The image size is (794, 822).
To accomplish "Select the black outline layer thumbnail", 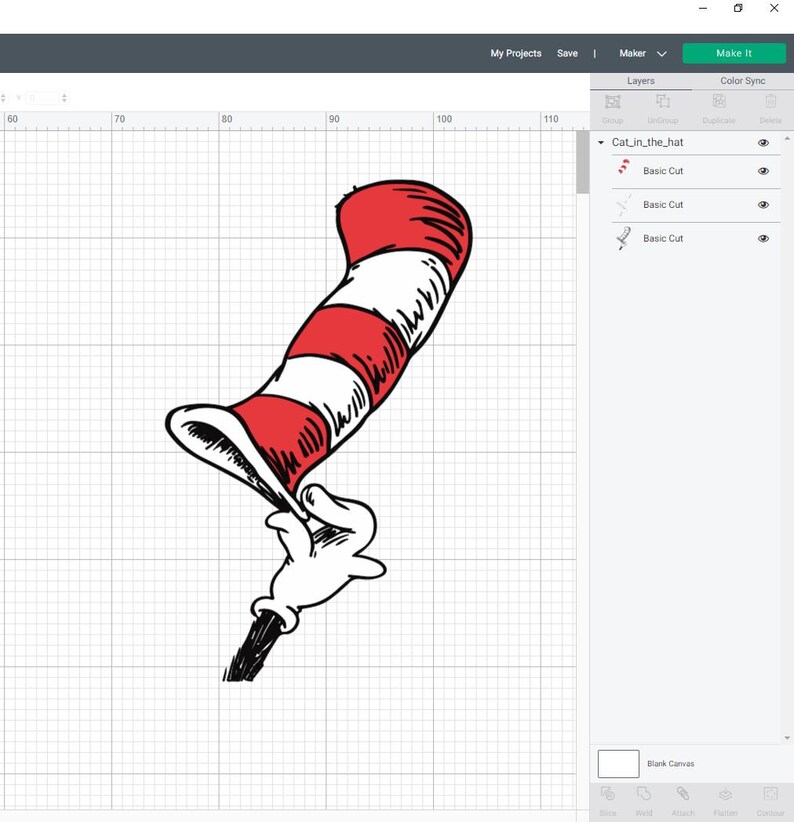I will 623,238.
